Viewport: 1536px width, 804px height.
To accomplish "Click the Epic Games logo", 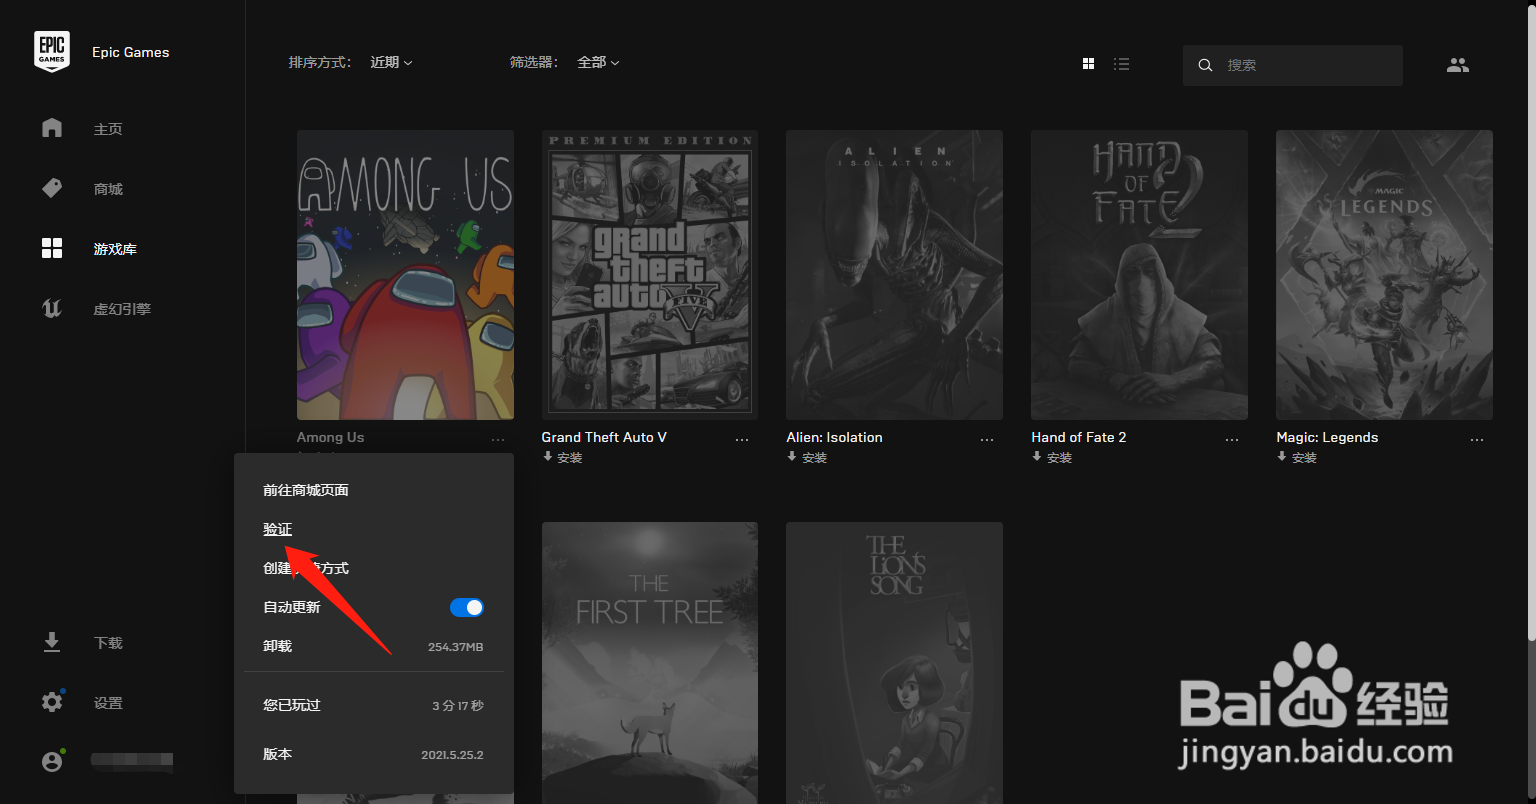I will pos(52,52).
